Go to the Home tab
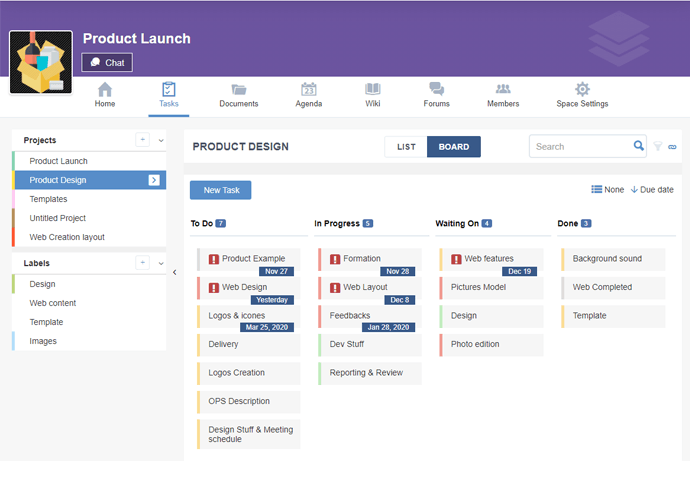The image size is (690, 477). click(x=105, y=96)
